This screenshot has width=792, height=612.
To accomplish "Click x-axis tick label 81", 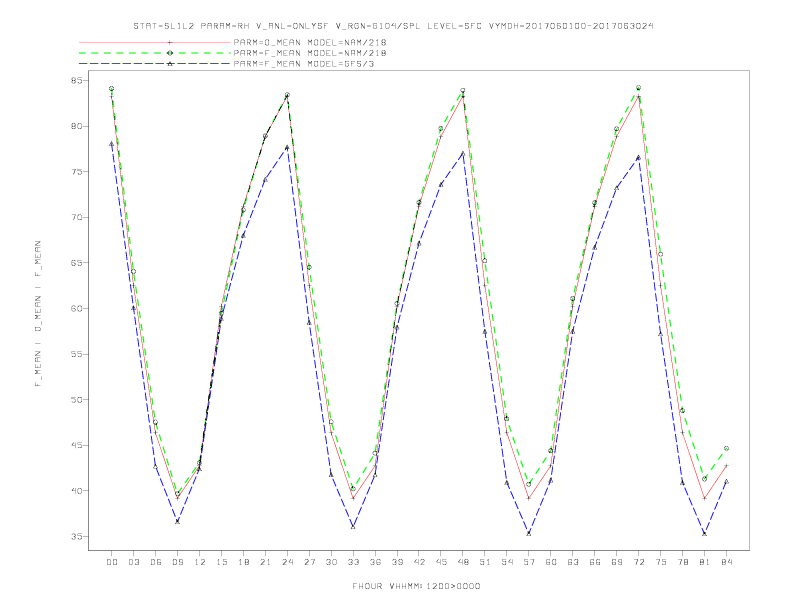I will click(x=705, y=562).
